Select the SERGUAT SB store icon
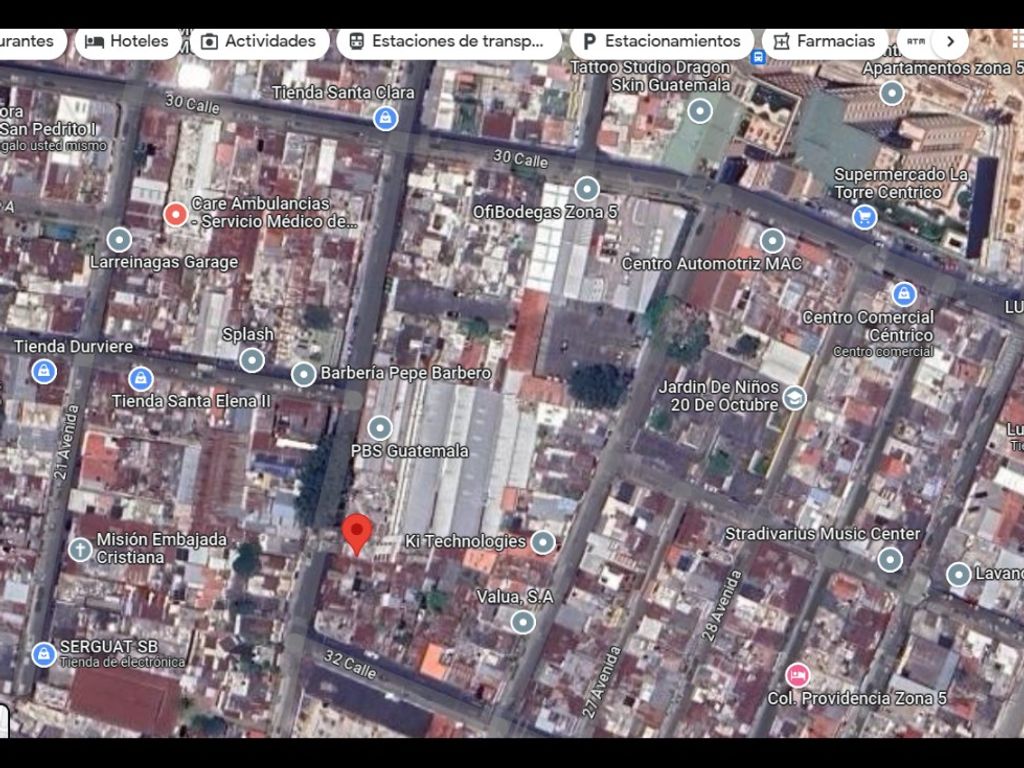1024x768 pixels. [44, 654]
